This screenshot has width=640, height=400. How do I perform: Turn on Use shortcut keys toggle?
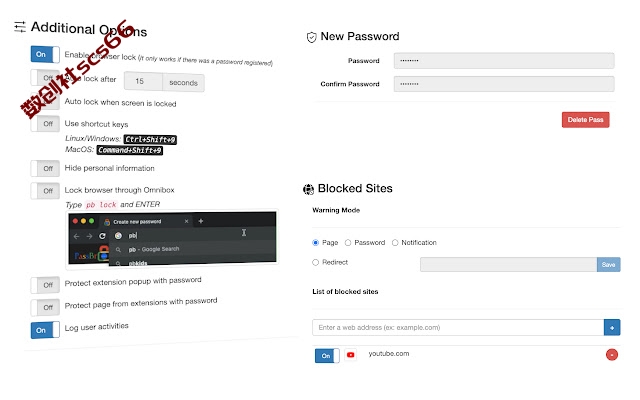[x=45, y=124]
